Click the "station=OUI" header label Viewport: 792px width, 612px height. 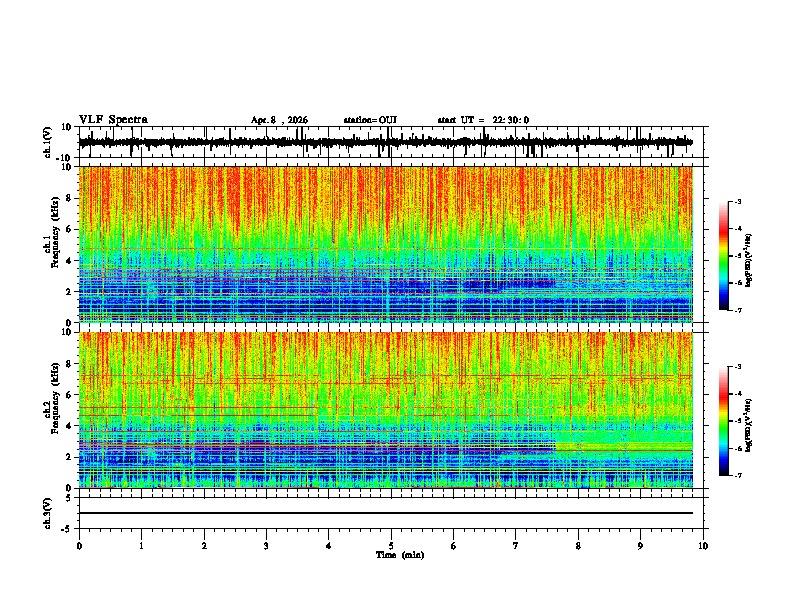(x=370, y=120)
